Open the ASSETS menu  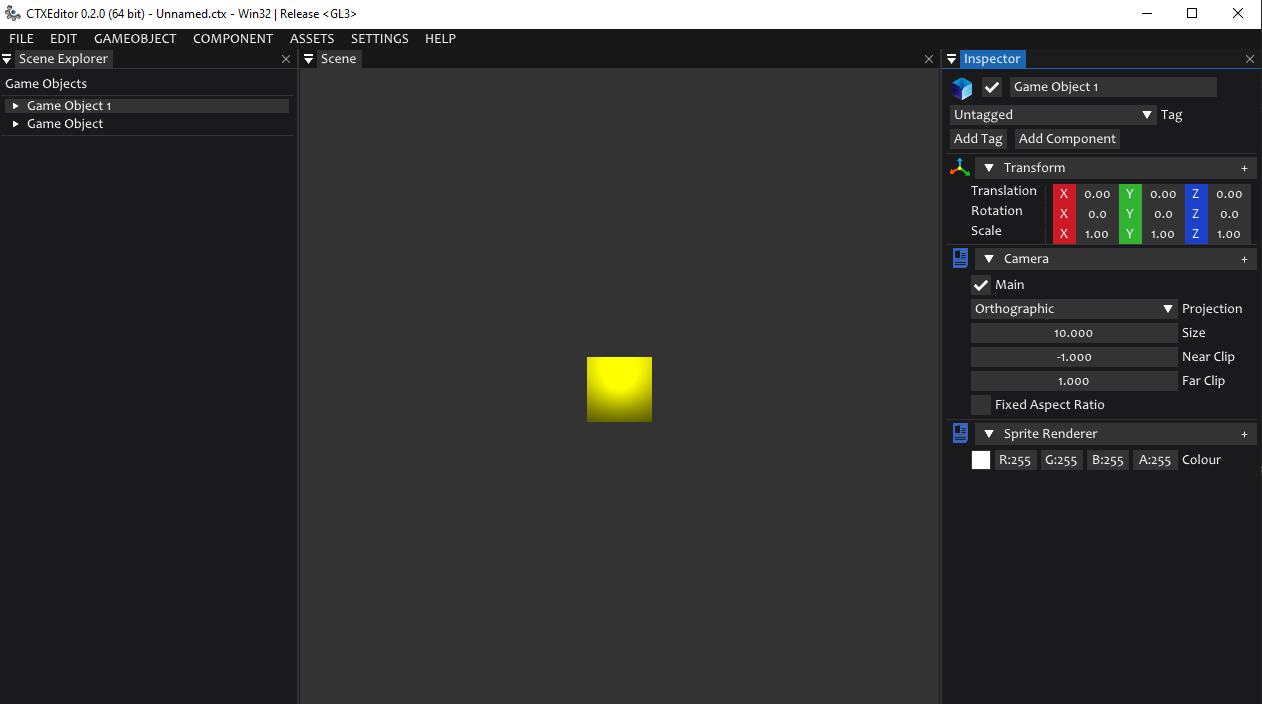click(312, 39)
